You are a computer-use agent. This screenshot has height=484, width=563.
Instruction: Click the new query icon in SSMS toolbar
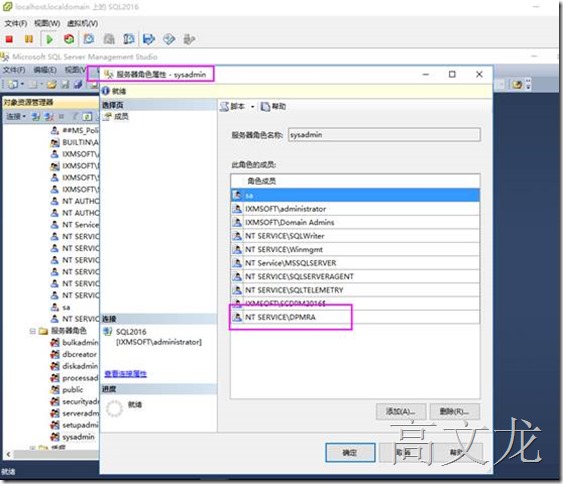pos(13,84)
